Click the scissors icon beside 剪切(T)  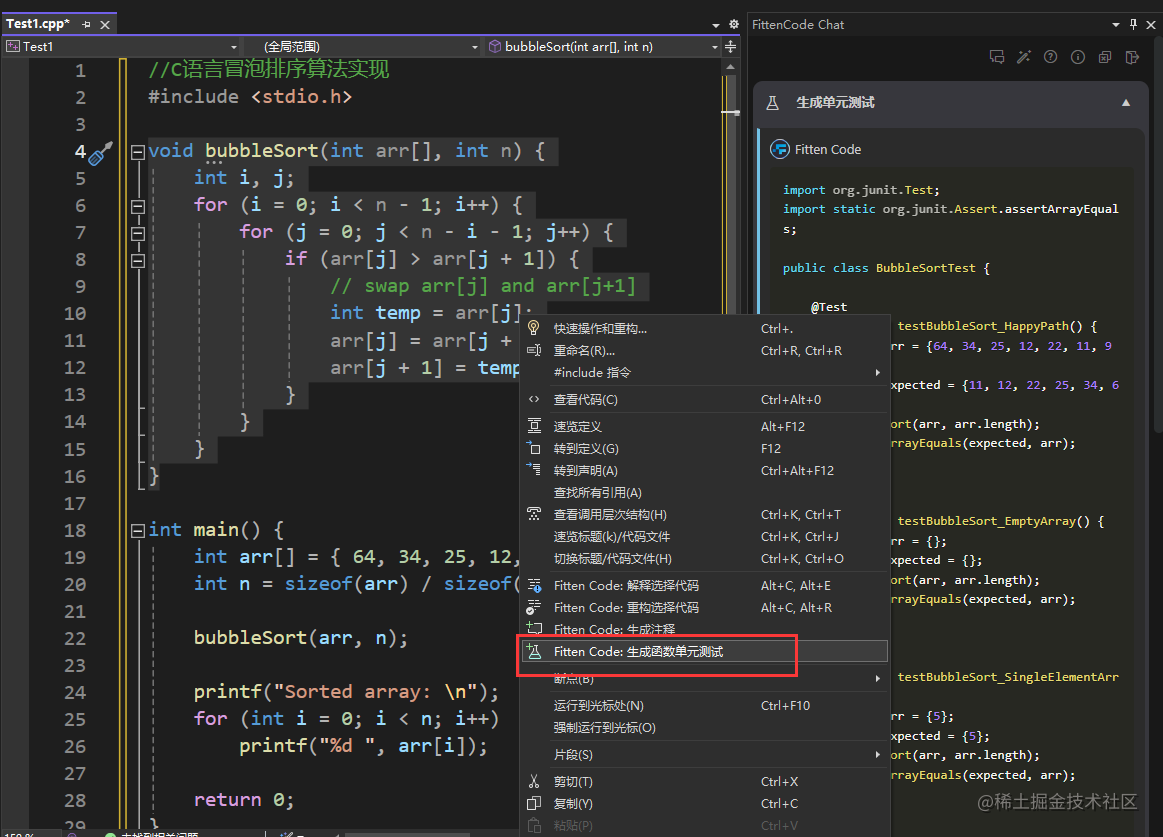click(534, 781)
